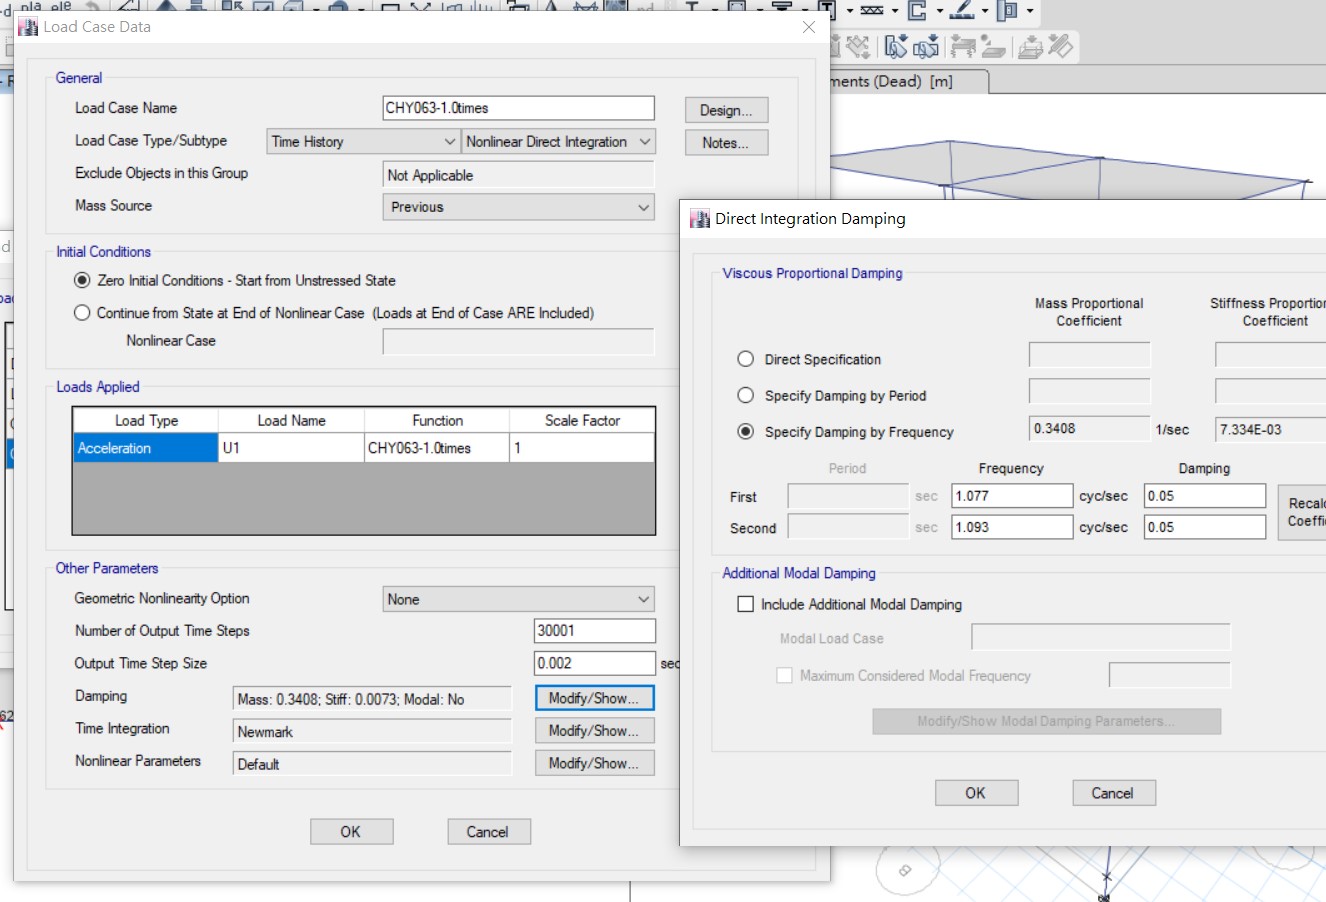Choose Specify Damping by Frequency option
The image size is (1326, 902).
pos(745,431)
